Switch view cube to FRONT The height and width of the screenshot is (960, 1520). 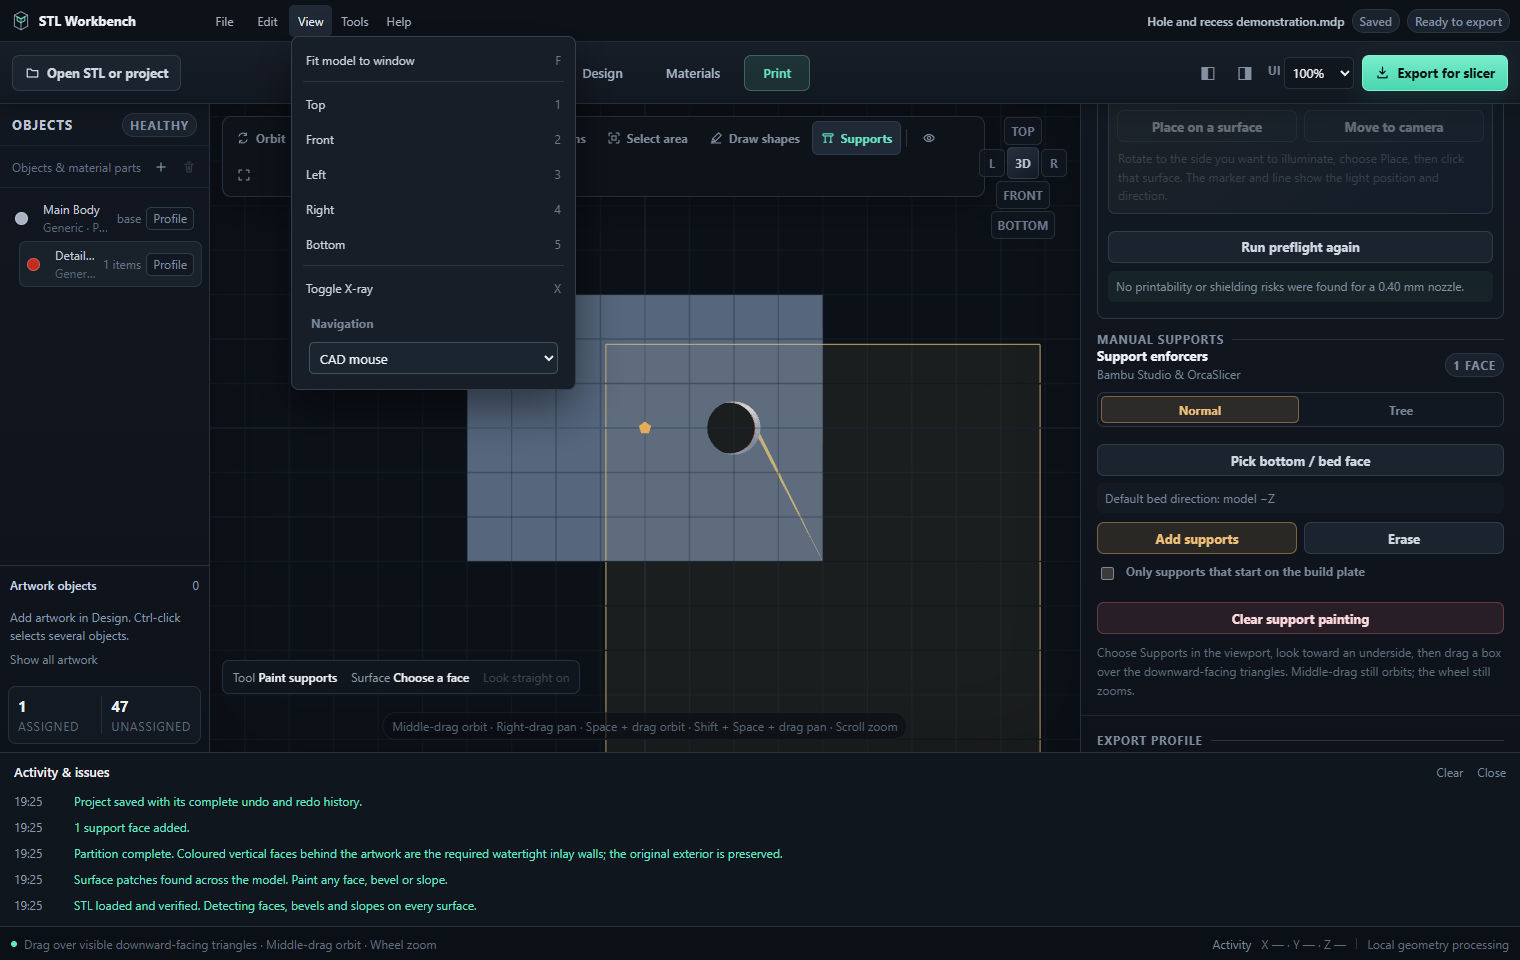(1023, 195)
